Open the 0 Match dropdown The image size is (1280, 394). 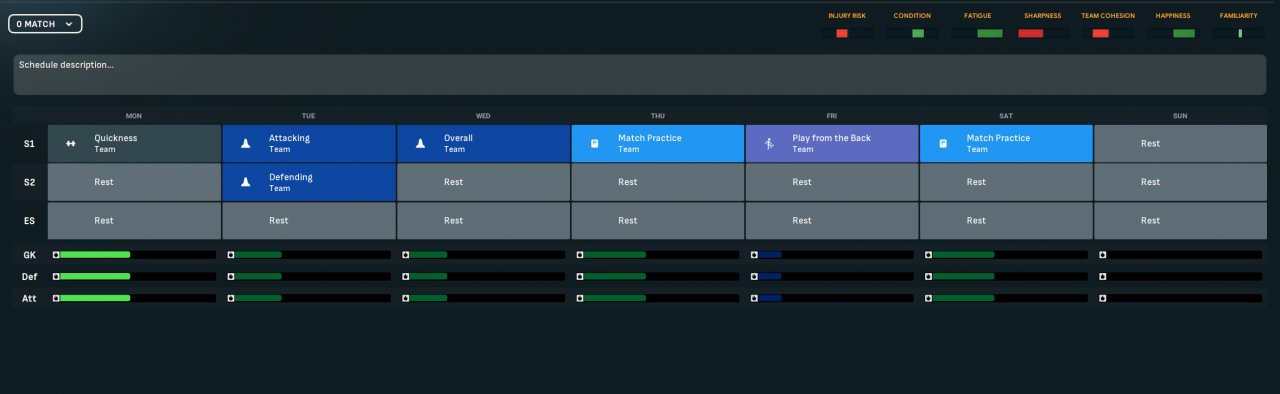[x=45, y=24]
